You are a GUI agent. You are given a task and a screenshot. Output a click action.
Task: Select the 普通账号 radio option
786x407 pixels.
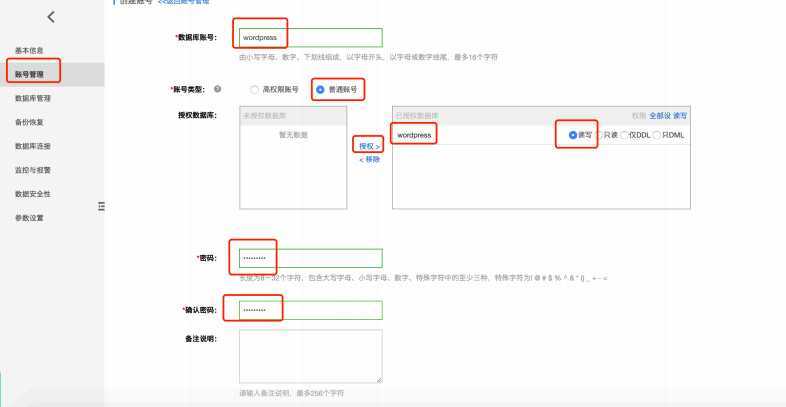(x=320, y=90)
